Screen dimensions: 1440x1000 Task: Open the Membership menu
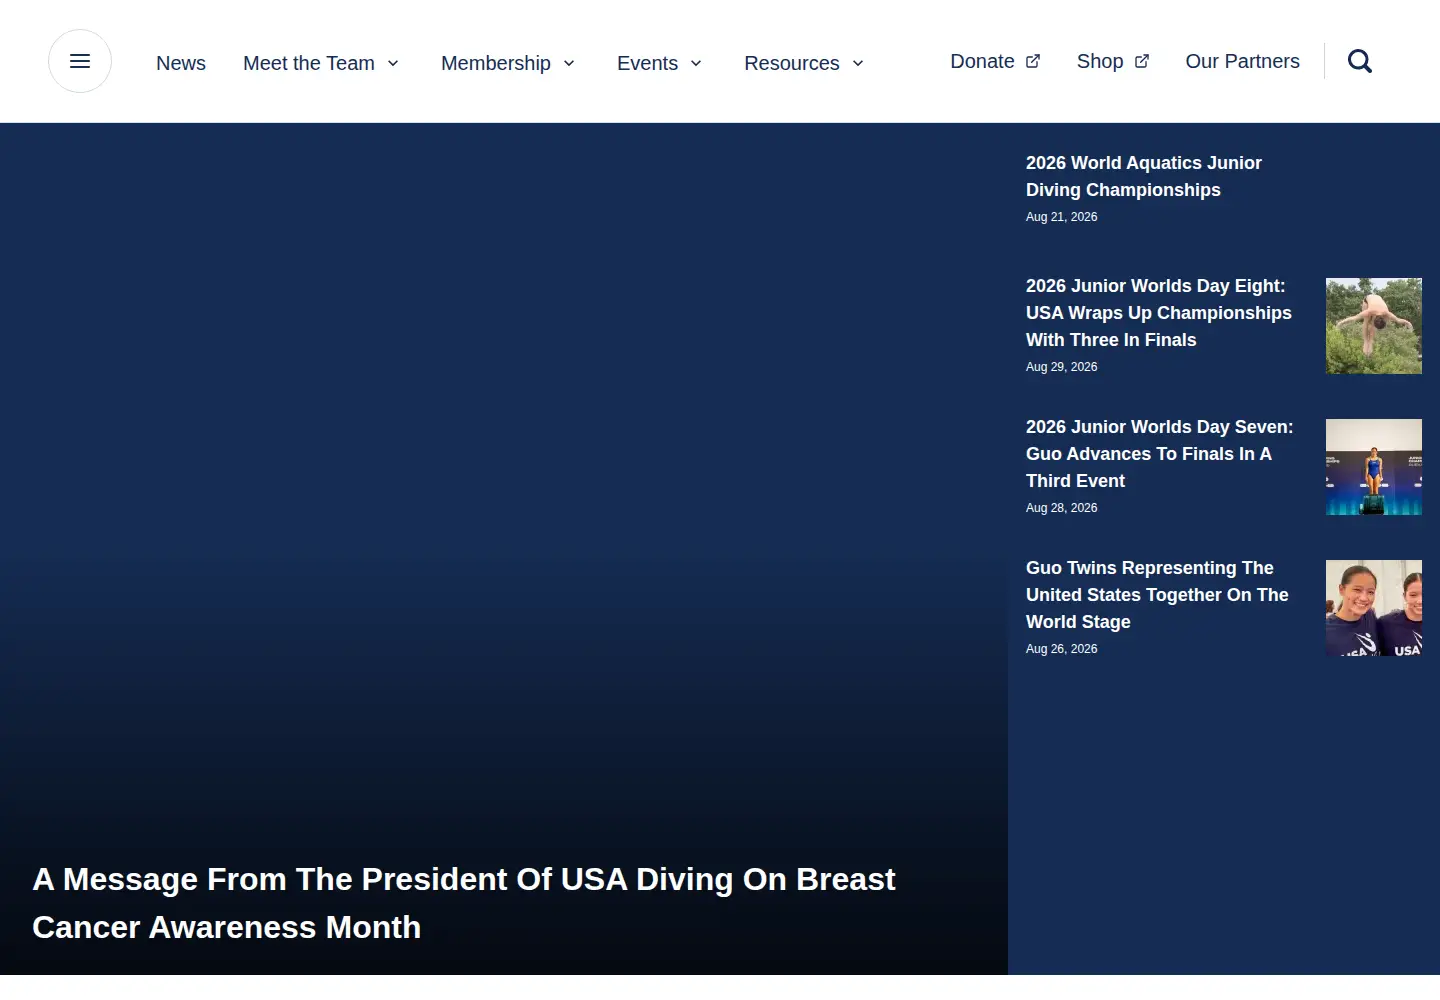[x=496, y=63]
